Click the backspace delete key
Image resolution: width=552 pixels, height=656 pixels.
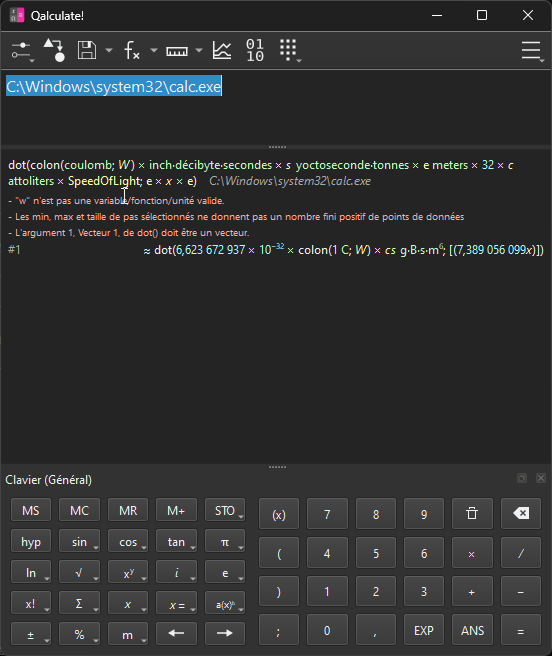(x=521, y=514)
